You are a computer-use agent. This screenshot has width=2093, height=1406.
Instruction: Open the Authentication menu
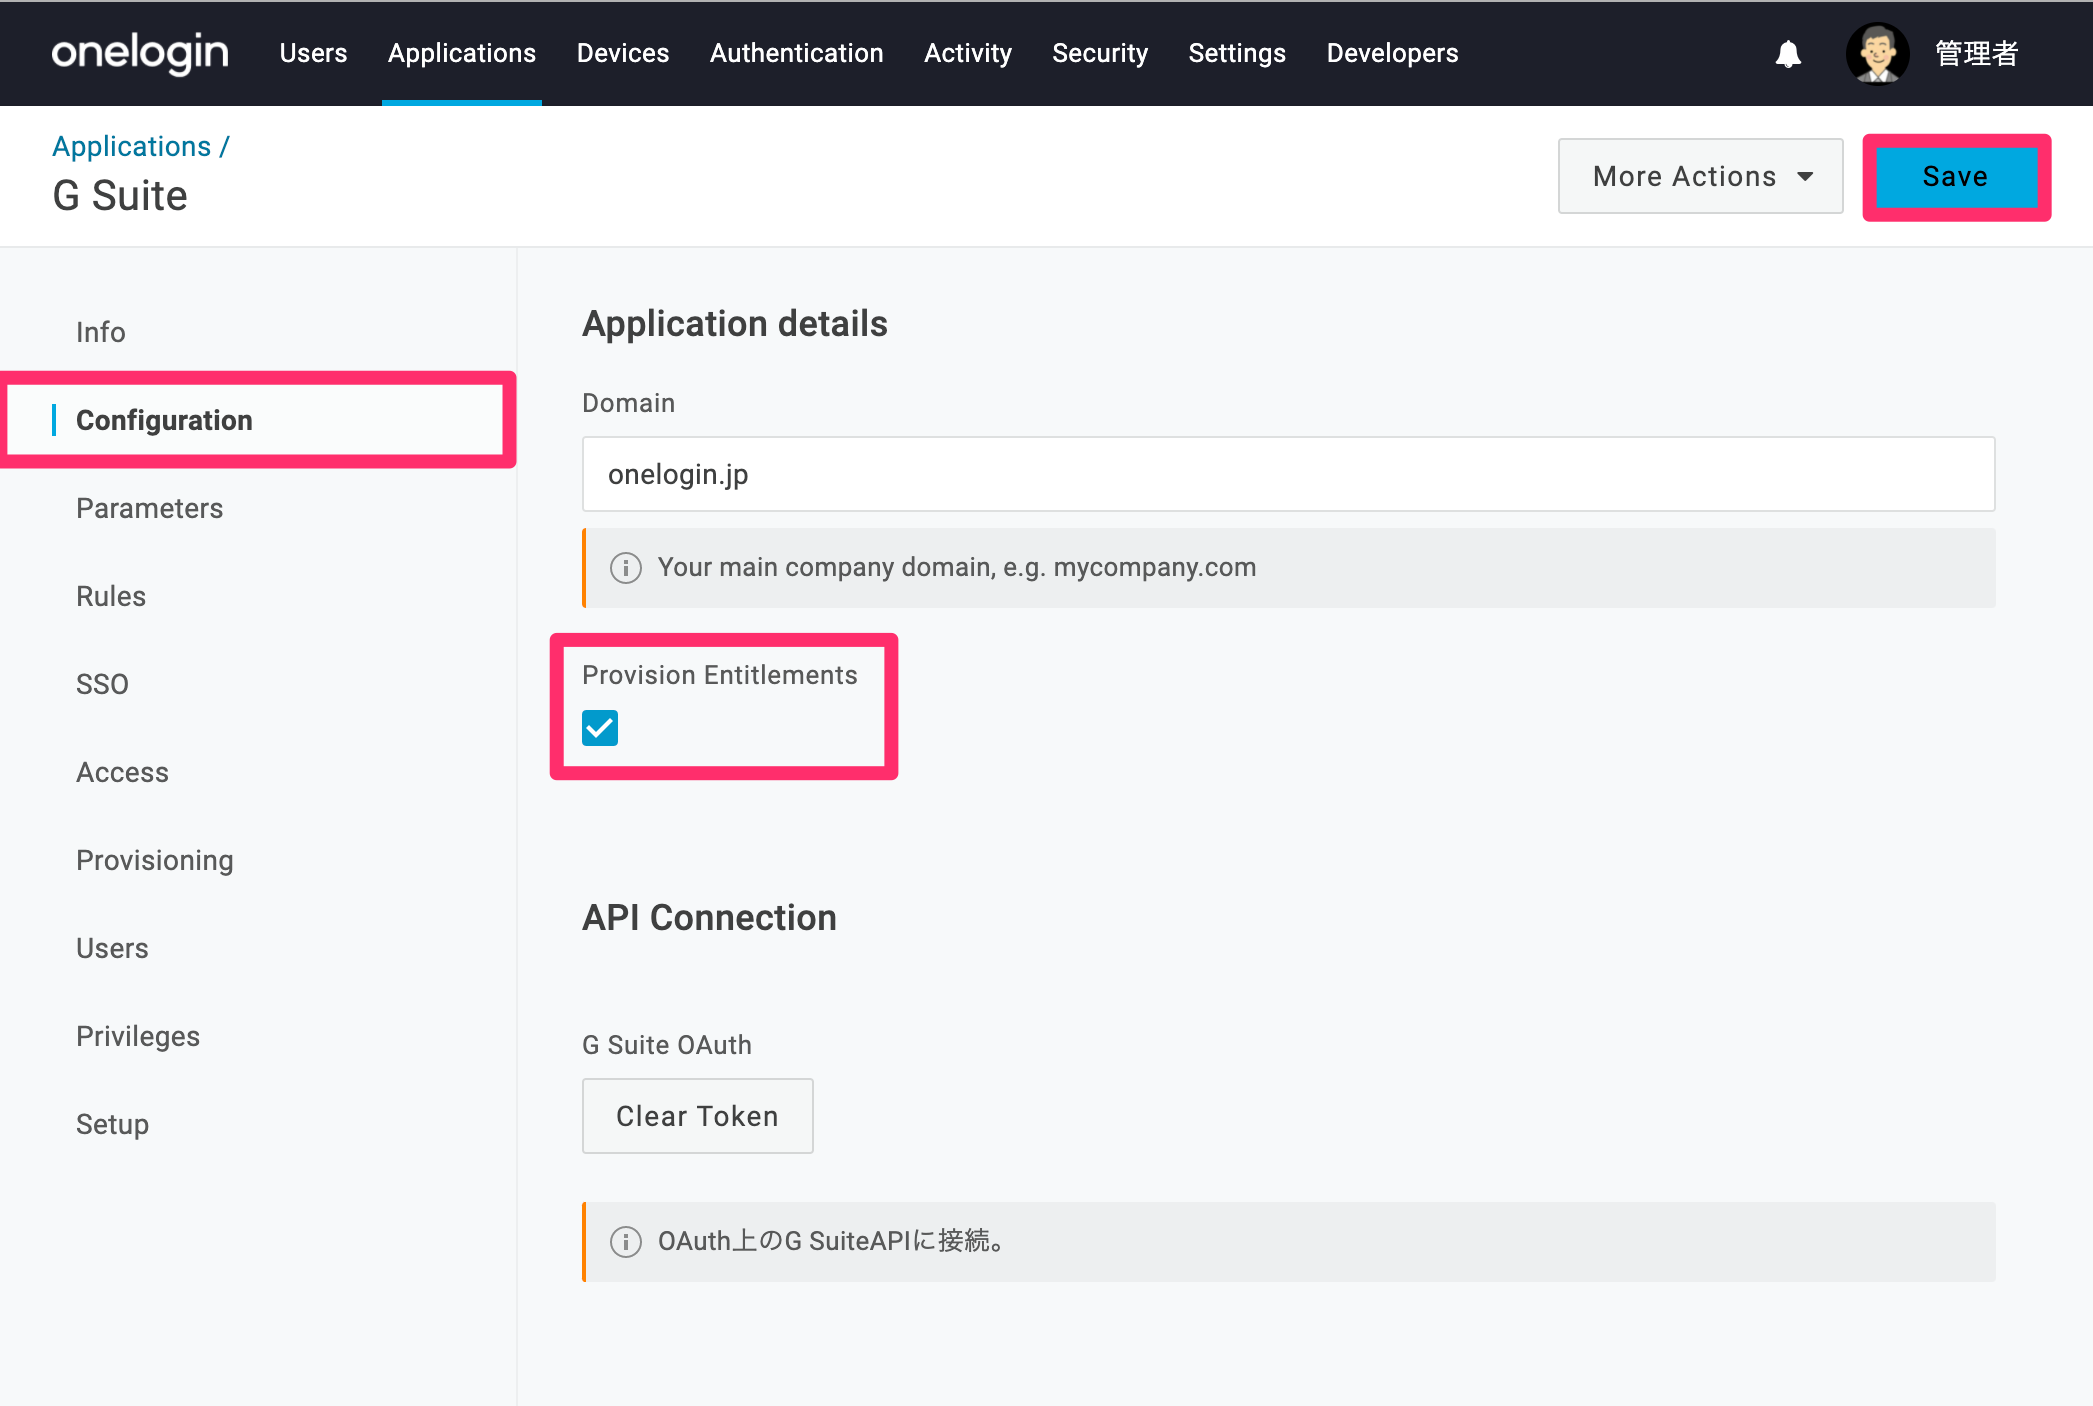click(797, 53)
